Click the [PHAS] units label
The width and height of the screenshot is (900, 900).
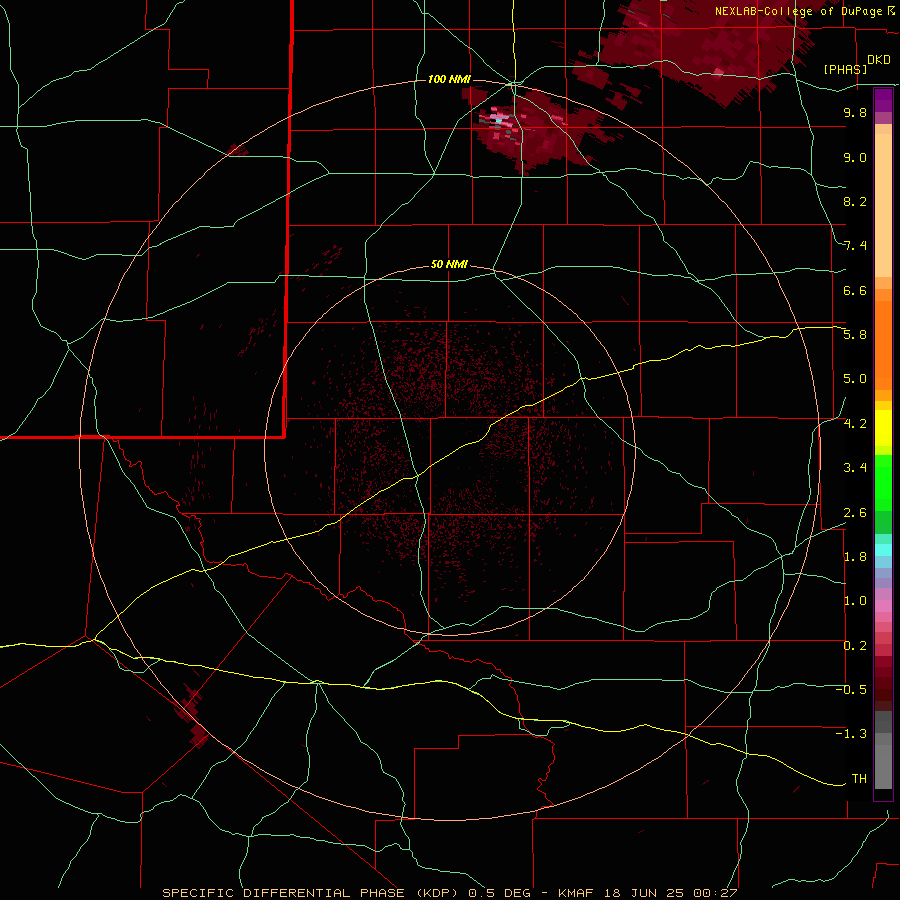(x=845, y=69)
